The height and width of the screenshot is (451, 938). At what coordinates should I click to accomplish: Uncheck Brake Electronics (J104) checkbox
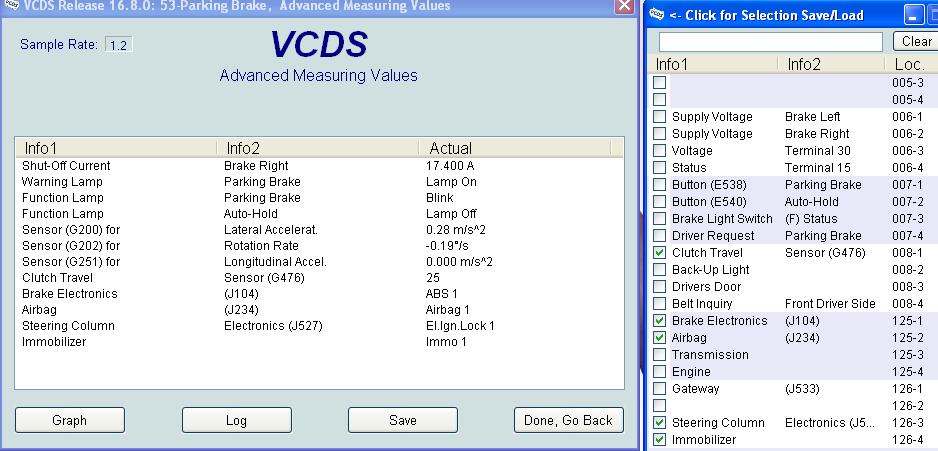click(x=659, y=321)
